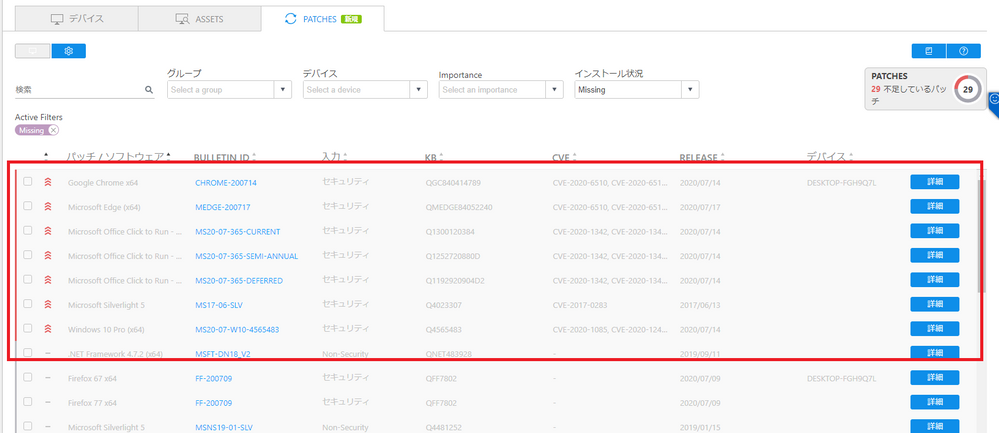
Task: Open bulletin link MS20-07-W10-4565483
Action: pos(237,329)
